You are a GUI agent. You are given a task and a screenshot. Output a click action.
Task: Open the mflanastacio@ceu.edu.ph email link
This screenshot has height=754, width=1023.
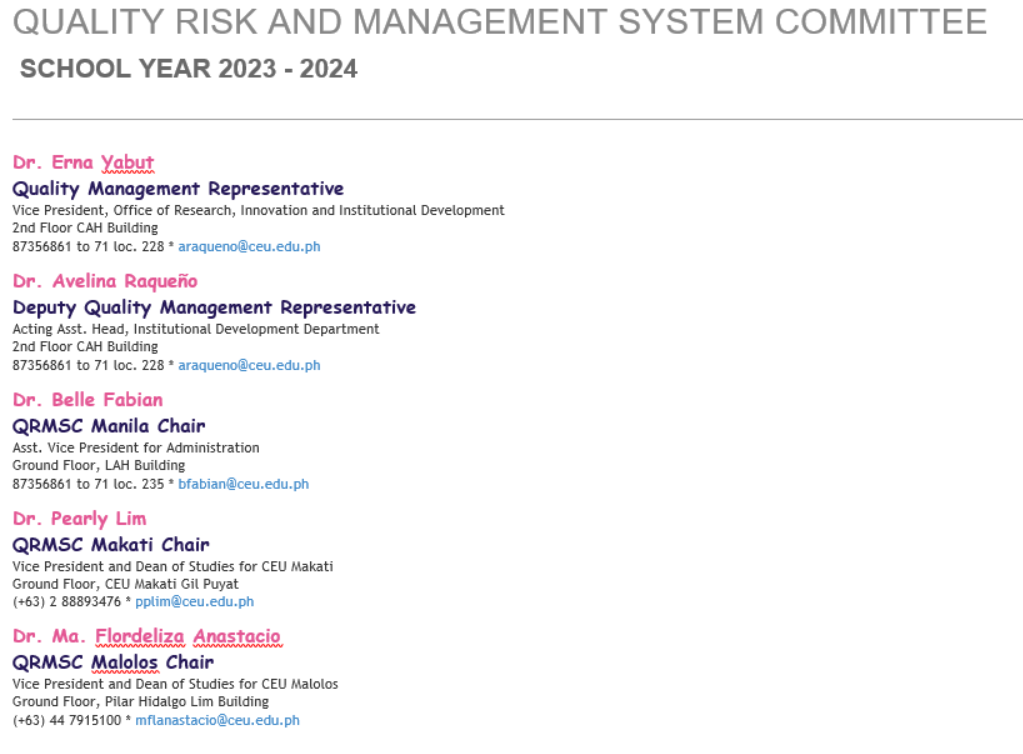(217, 720)
